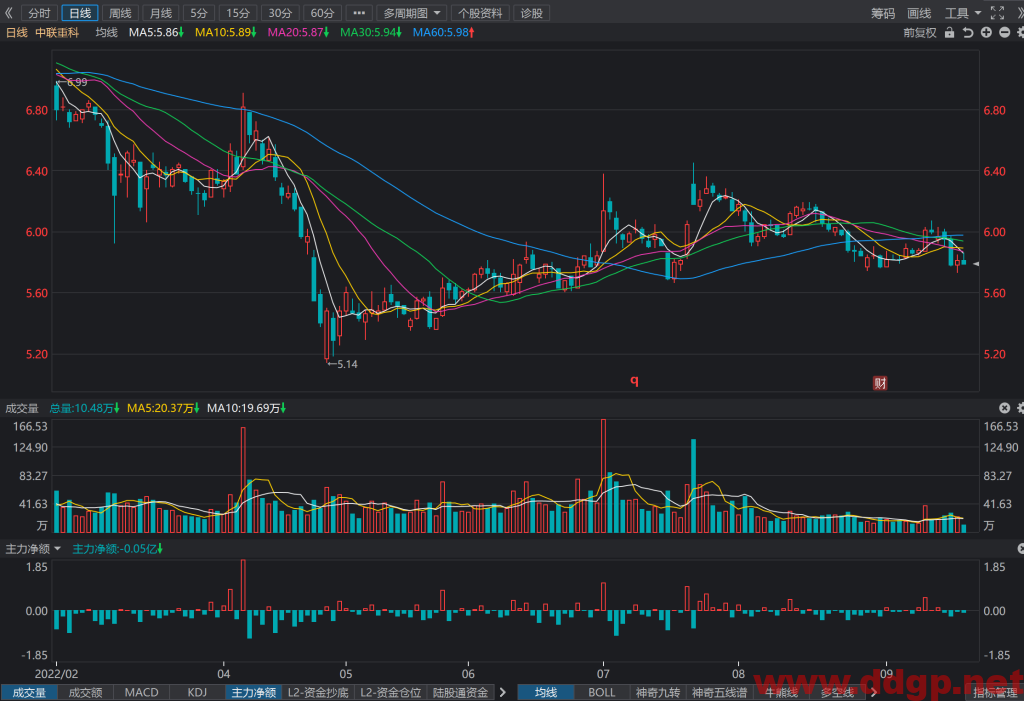The height and width of the screenshot is (701, 1024).
Task: Select BOLL main indicator tab
Action: (x=601, y=693)
